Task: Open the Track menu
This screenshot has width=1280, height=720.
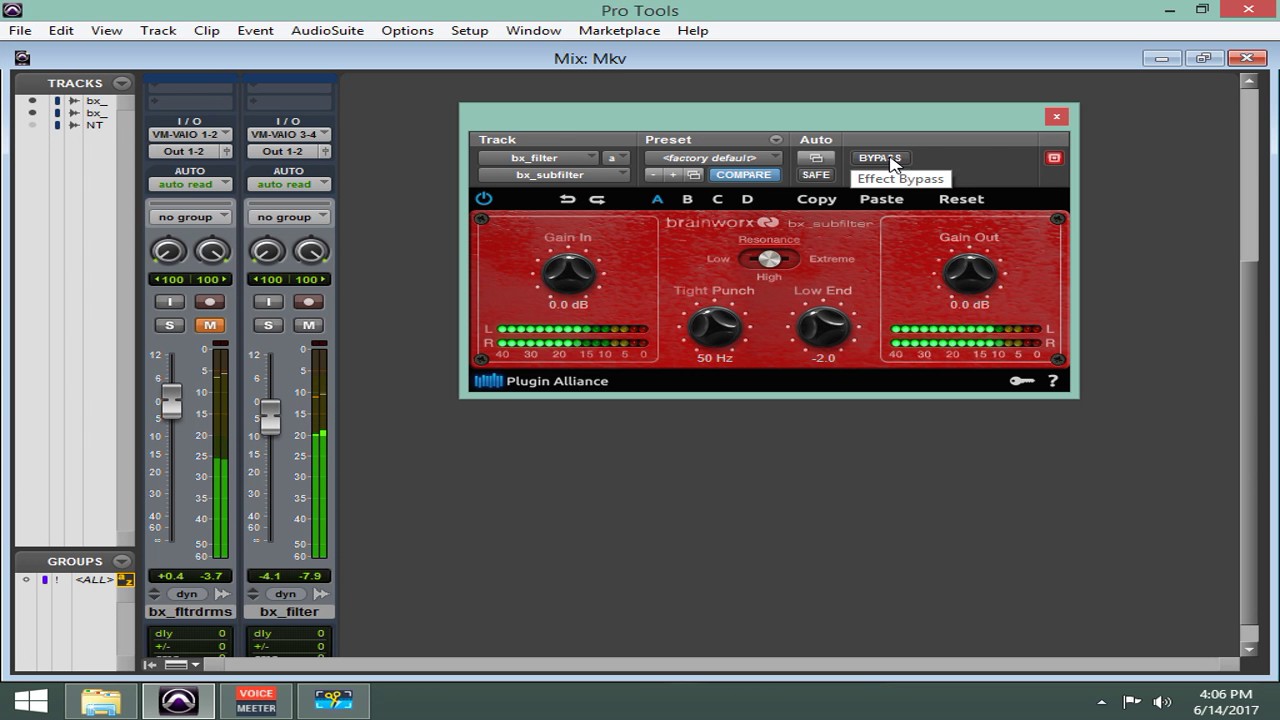Action: 158,30
